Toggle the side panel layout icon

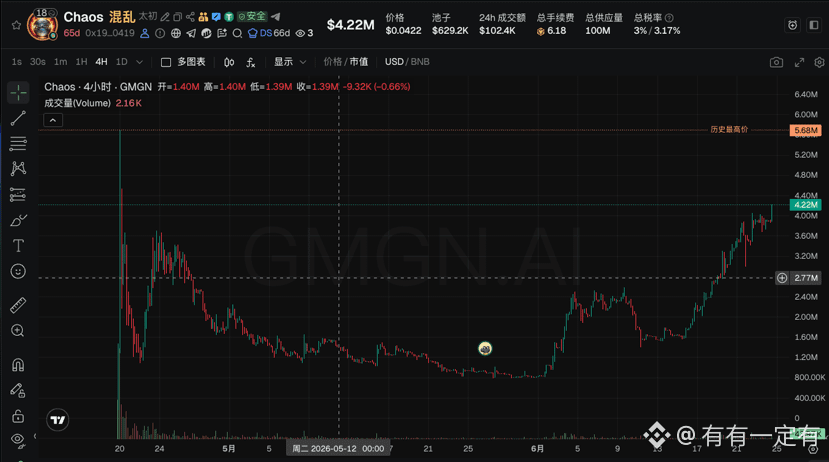814,25
